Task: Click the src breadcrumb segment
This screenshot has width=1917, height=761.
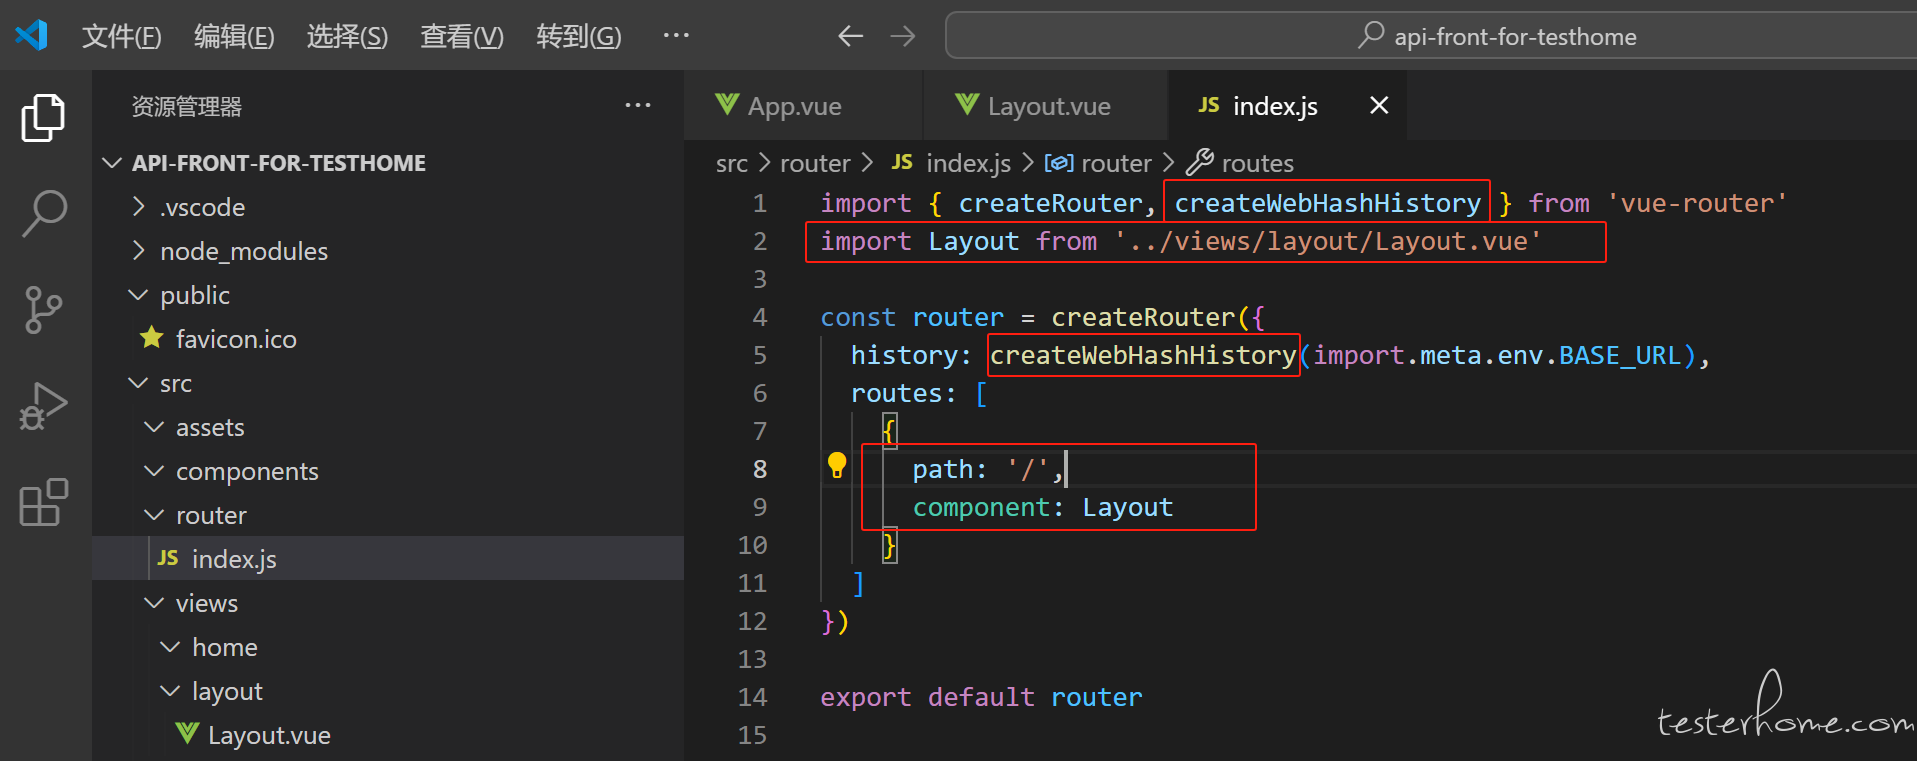Action: pyautogui.click(x=732, y=163)
